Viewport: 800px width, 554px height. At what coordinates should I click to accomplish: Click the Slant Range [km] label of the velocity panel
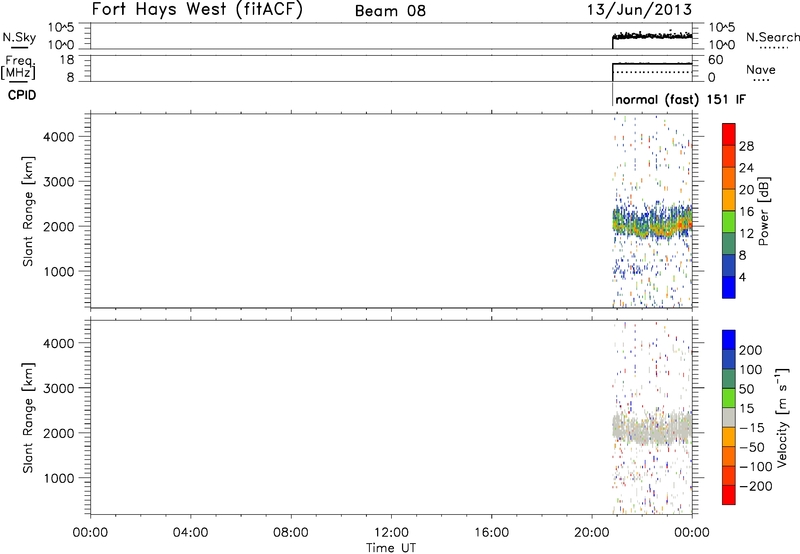(28, 418)
